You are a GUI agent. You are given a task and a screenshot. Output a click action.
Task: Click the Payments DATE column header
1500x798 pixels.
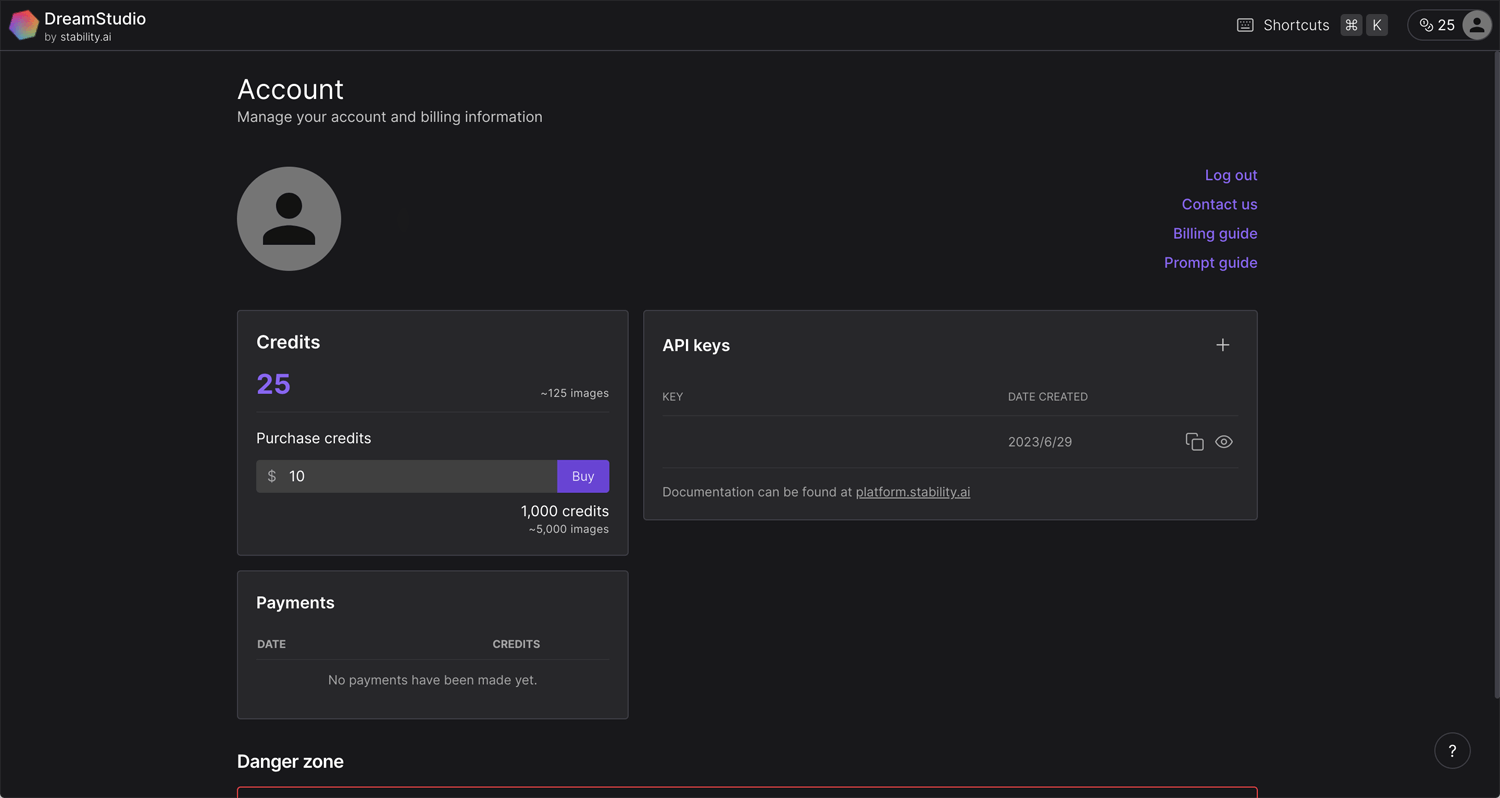pos(271,644)
